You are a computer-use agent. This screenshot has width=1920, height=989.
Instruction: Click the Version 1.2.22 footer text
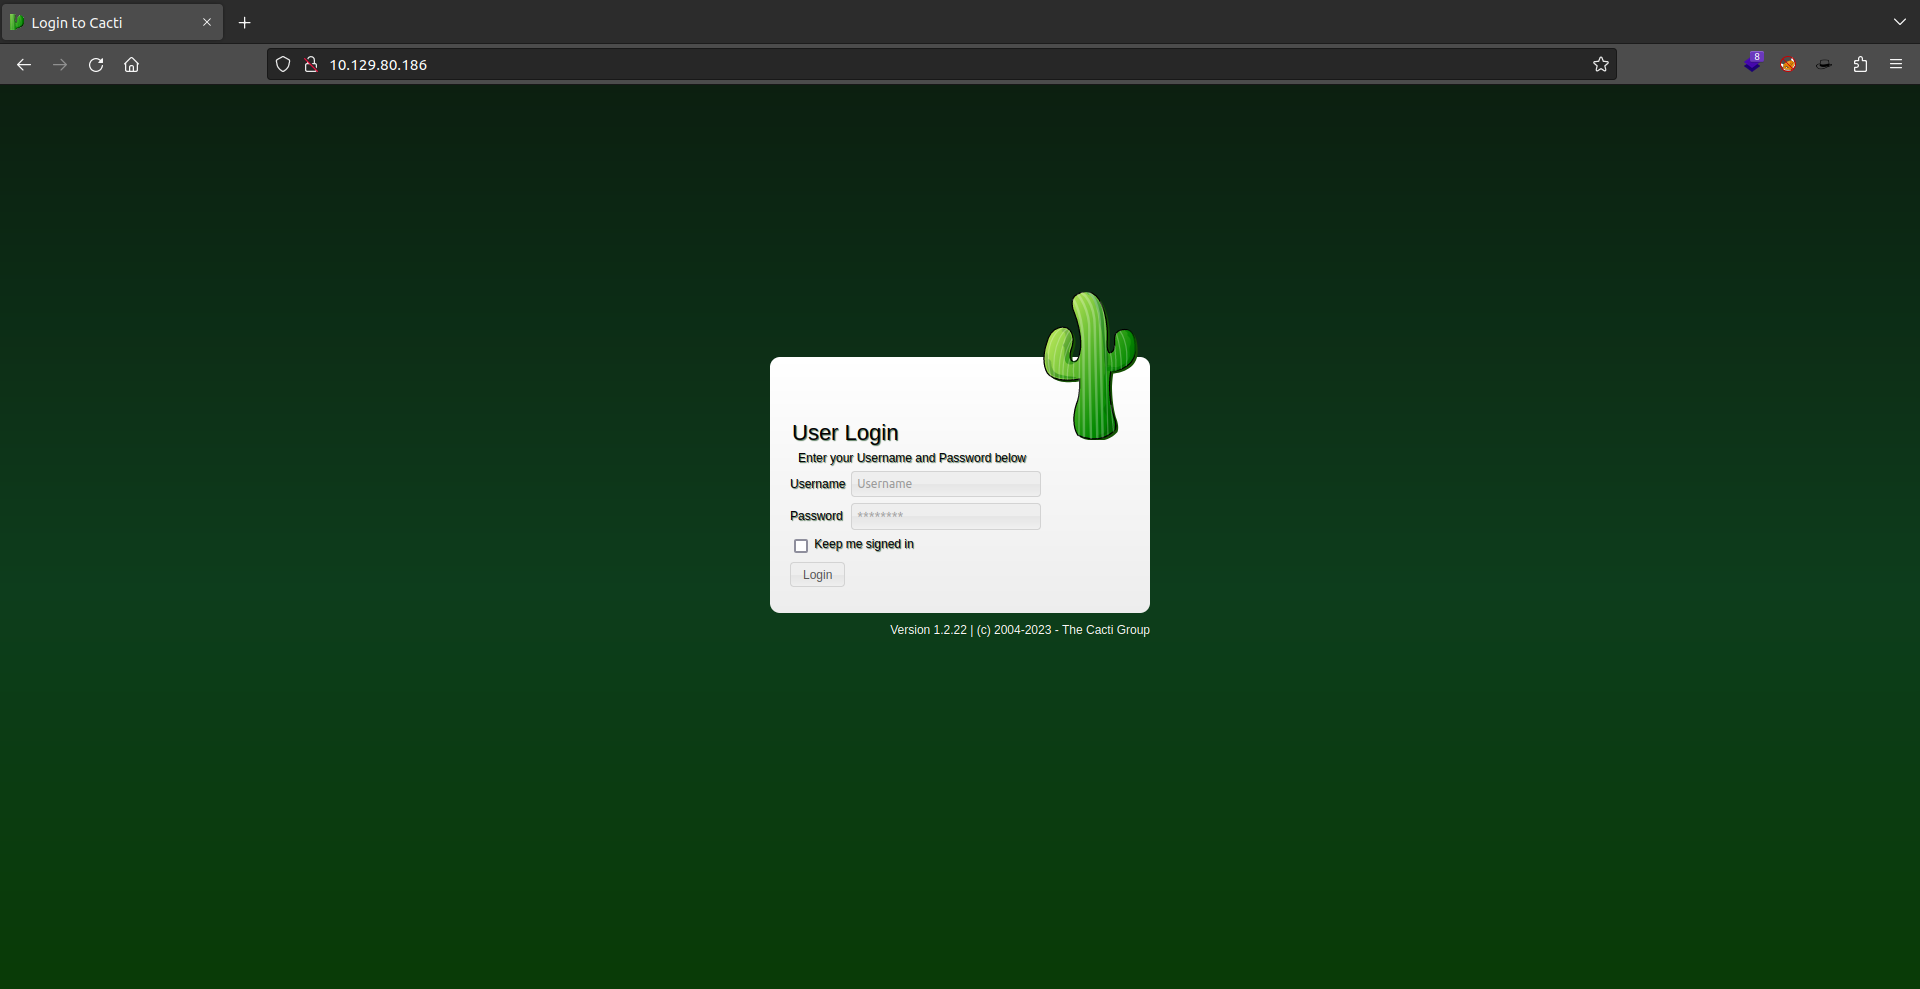[x=1020, y=630]
